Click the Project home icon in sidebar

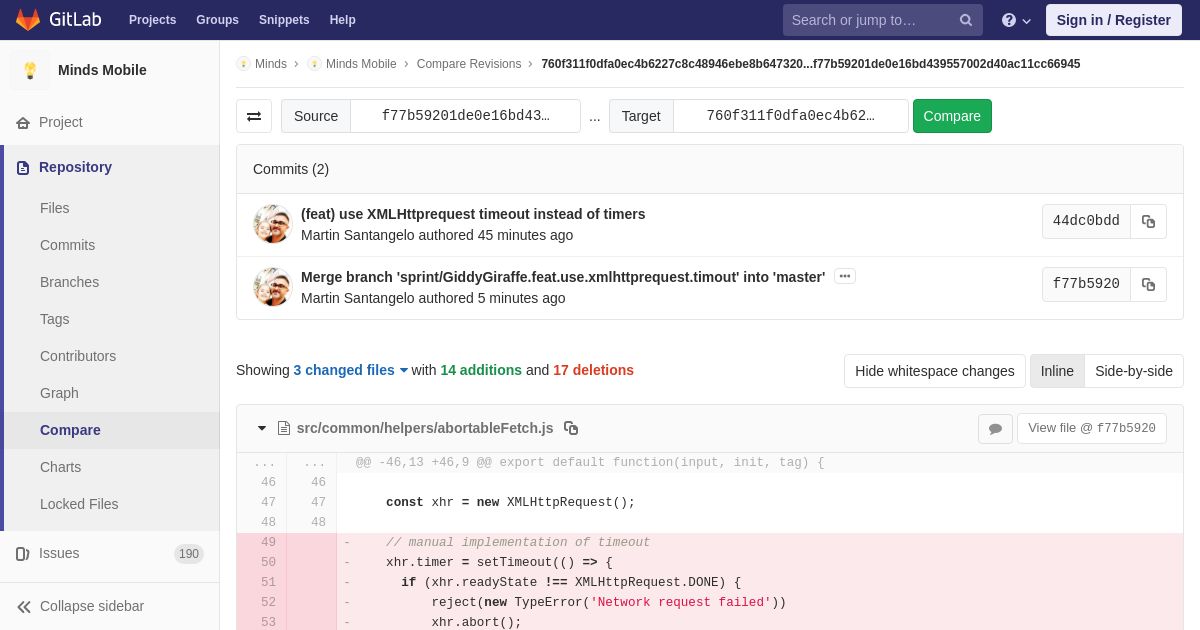[x=23, y=123]
